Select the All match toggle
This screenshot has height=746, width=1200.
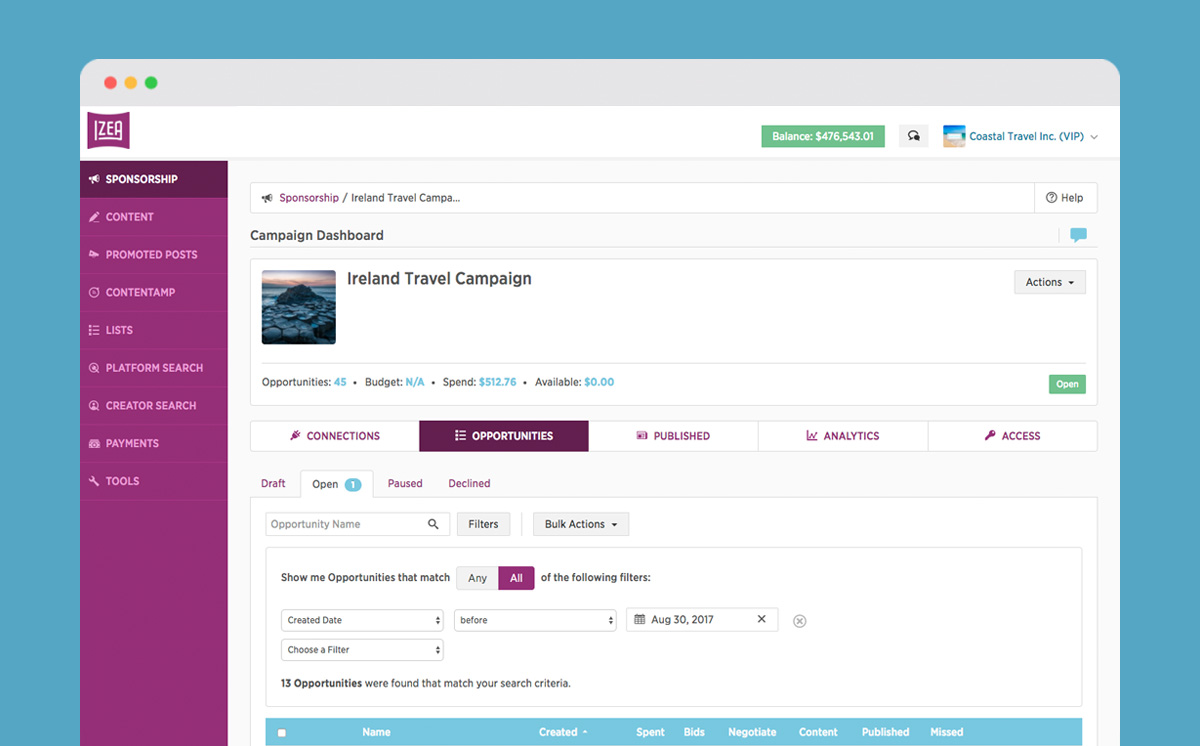tap(516, 578)
